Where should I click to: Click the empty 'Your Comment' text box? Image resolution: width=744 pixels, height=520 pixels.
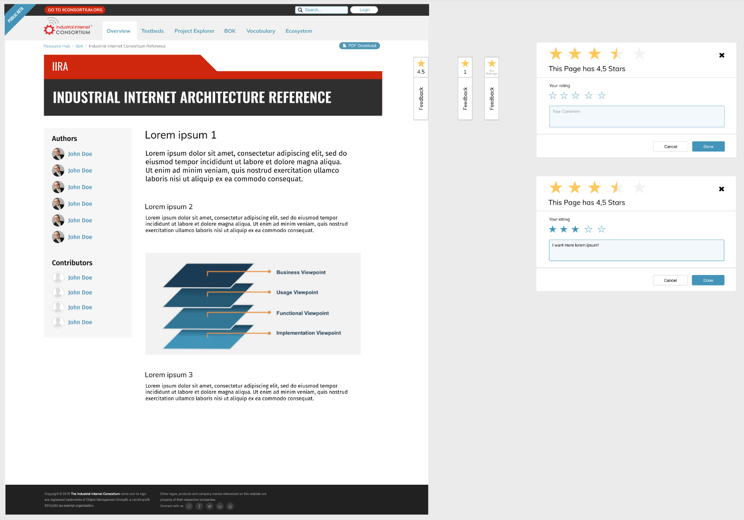pos(637,116)
